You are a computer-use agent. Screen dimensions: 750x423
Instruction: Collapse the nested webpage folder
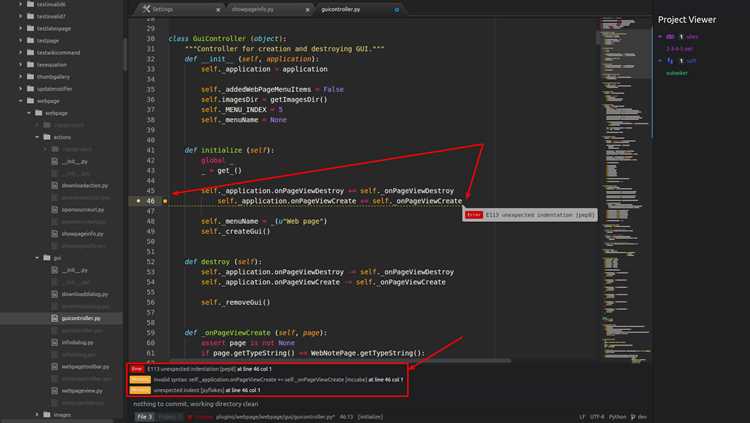click(29, 113)
